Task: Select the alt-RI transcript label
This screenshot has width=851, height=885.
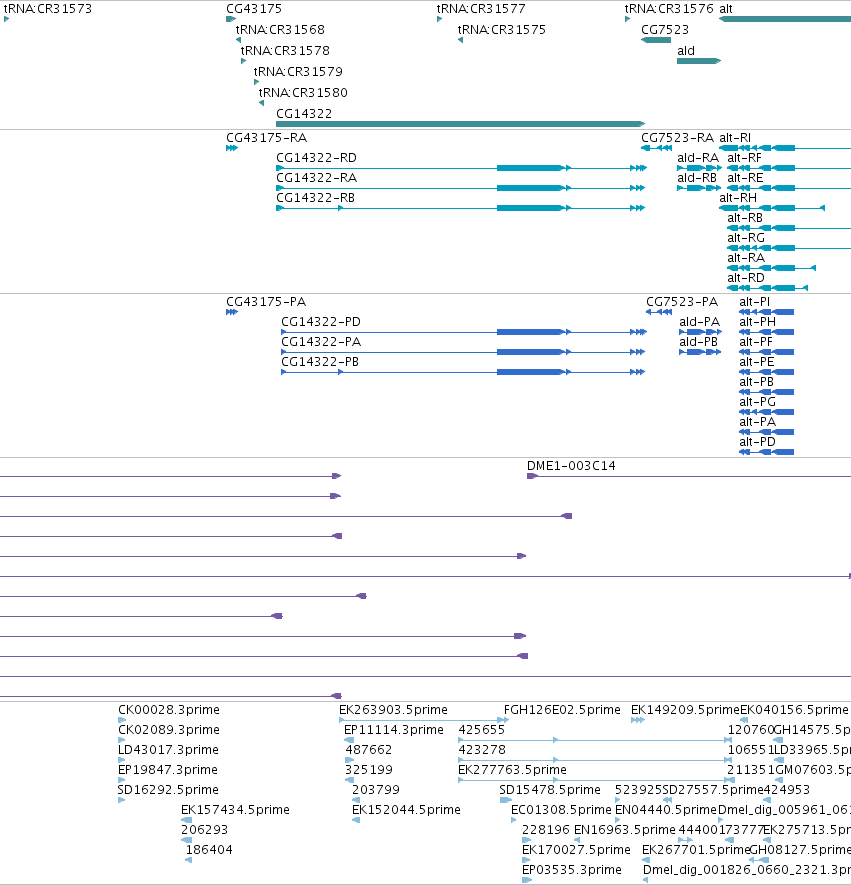Action: 735,138
